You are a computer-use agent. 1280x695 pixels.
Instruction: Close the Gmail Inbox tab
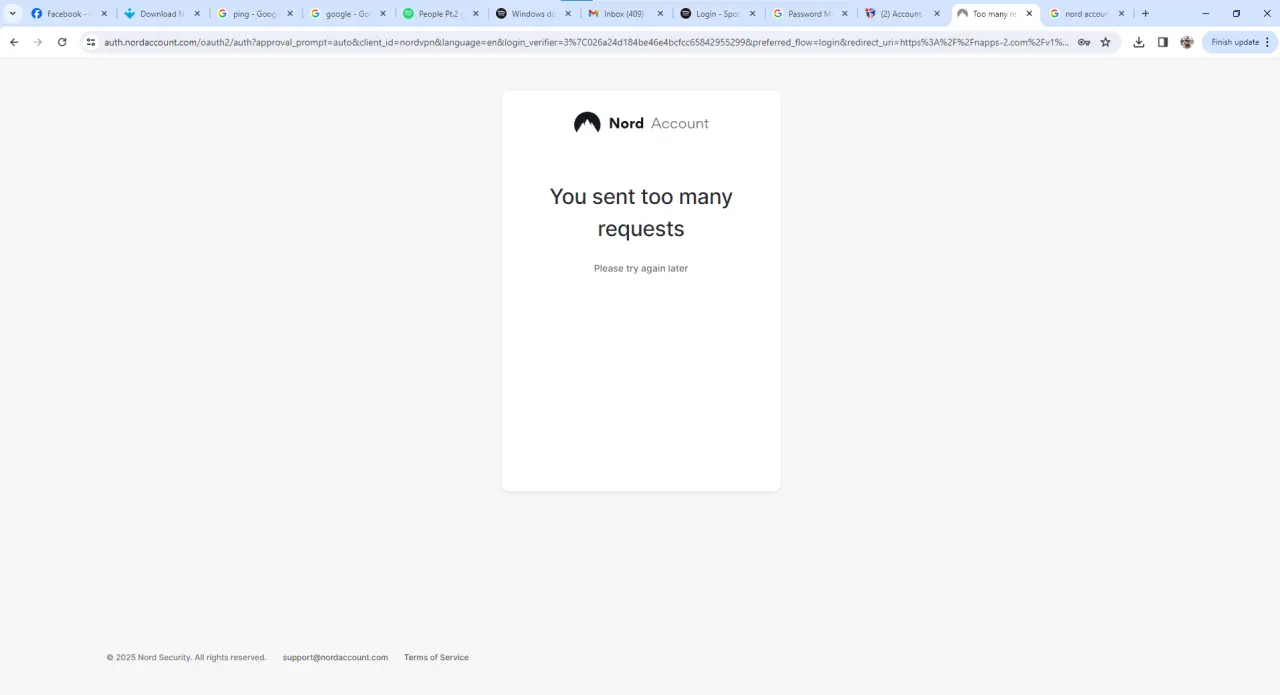(660, 14)
